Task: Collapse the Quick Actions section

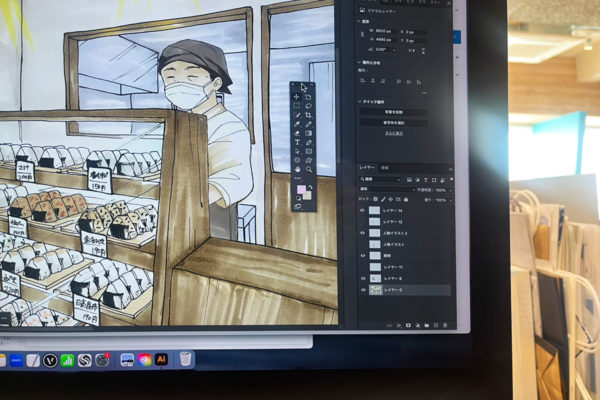Action: click(360, 102)
